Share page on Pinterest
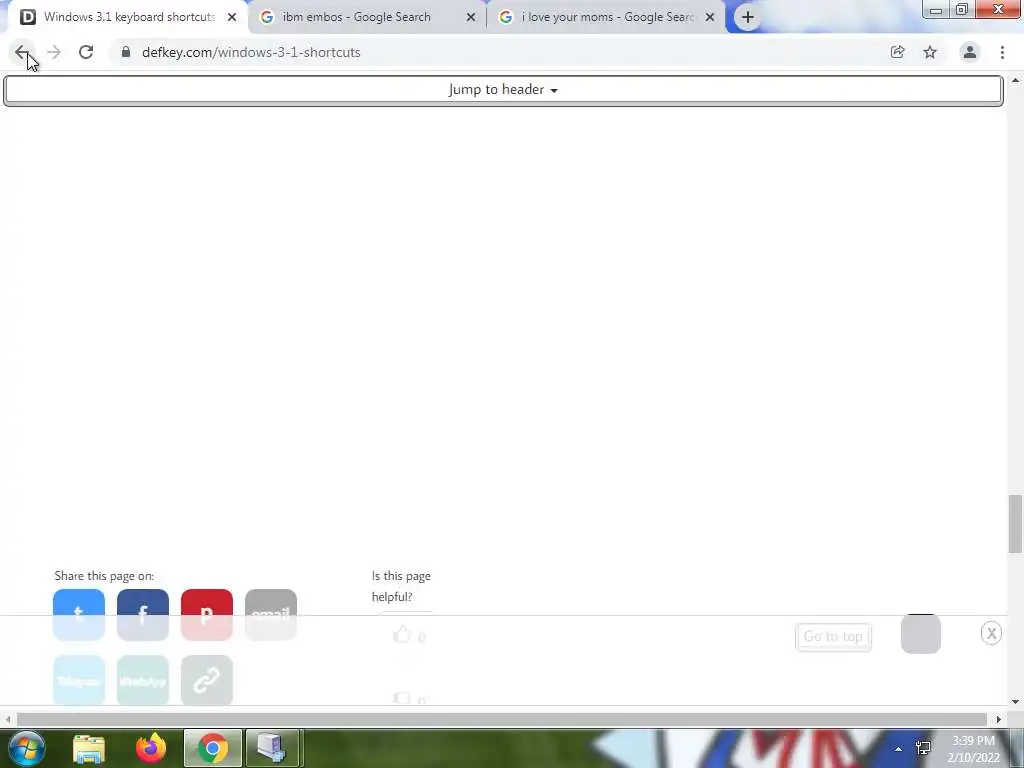The image size is (1024, 768). (206, 615)
